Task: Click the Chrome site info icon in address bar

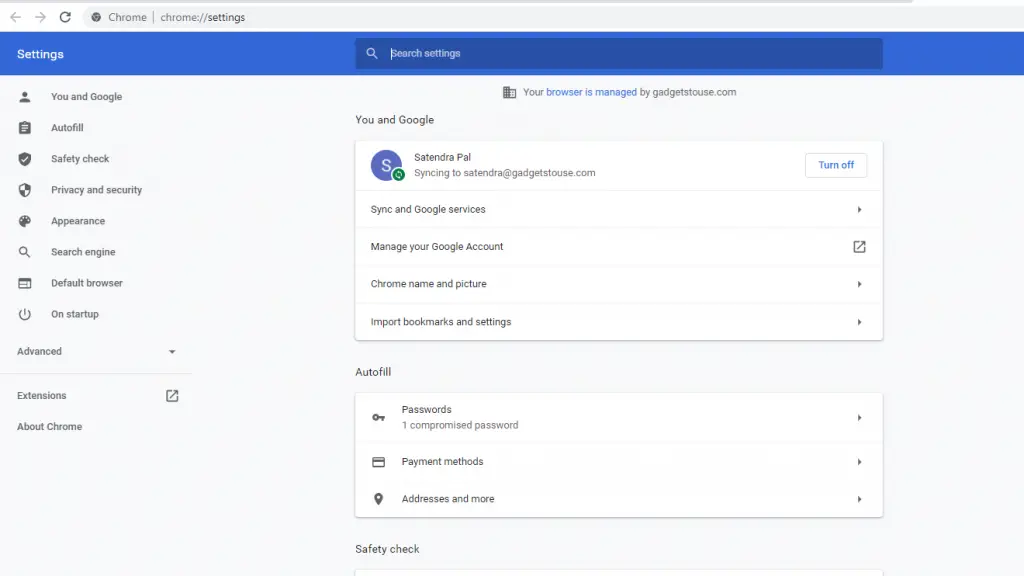Action: point(96,17)
